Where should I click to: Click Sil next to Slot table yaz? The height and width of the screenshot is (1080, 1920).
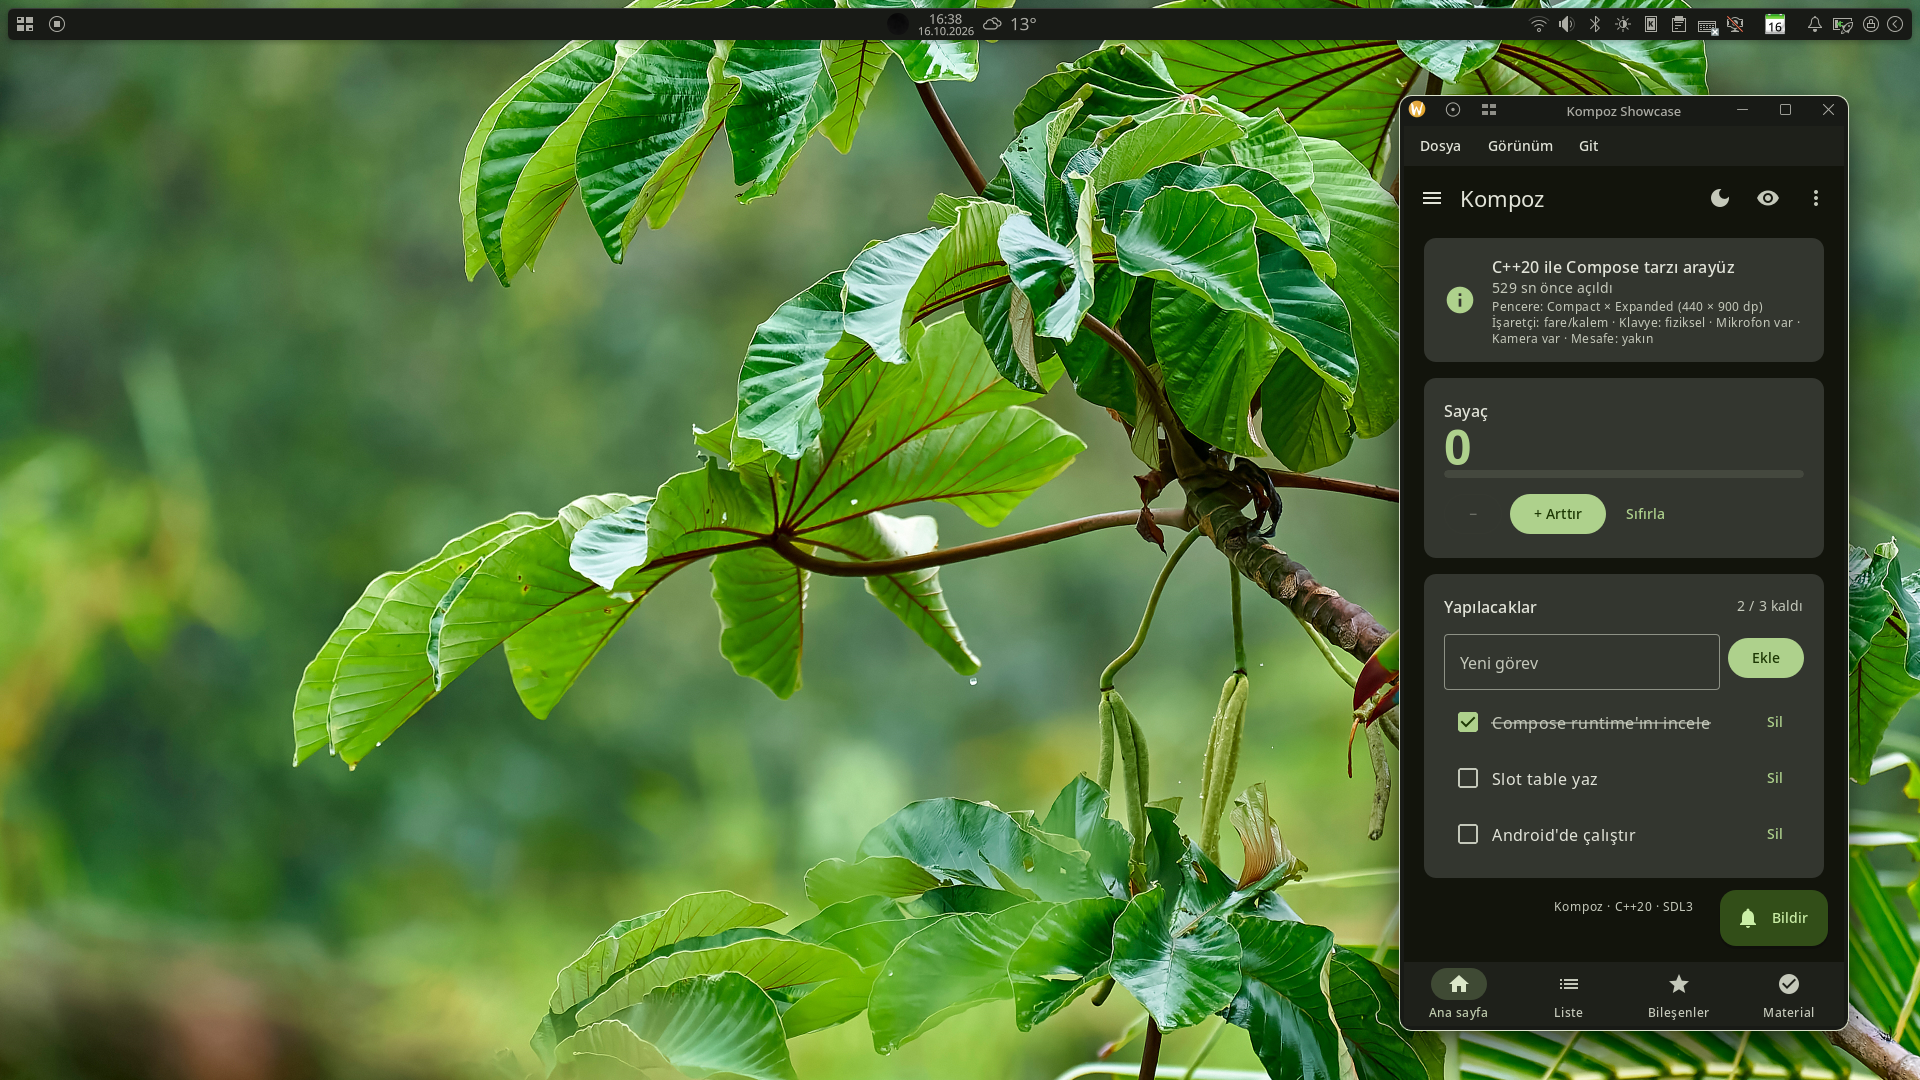coord(1775,778)
